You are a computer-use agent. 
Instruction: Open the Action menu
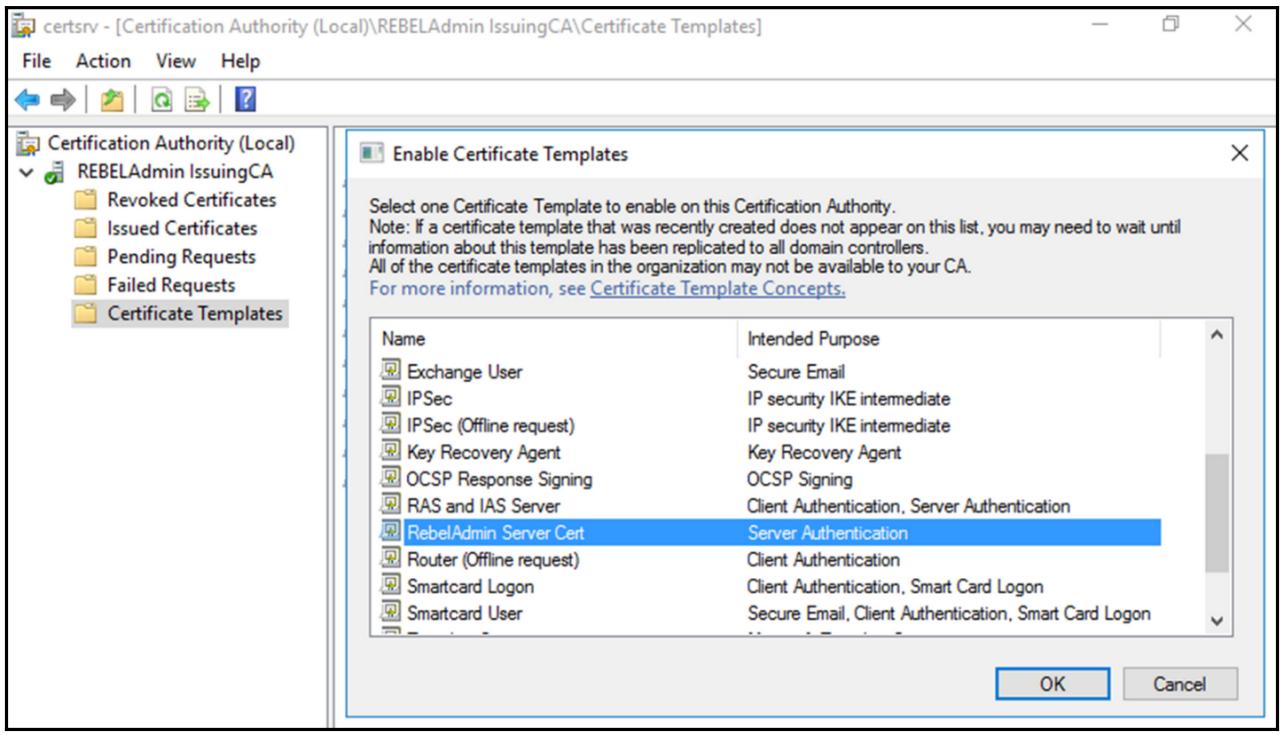pos(103,61)
